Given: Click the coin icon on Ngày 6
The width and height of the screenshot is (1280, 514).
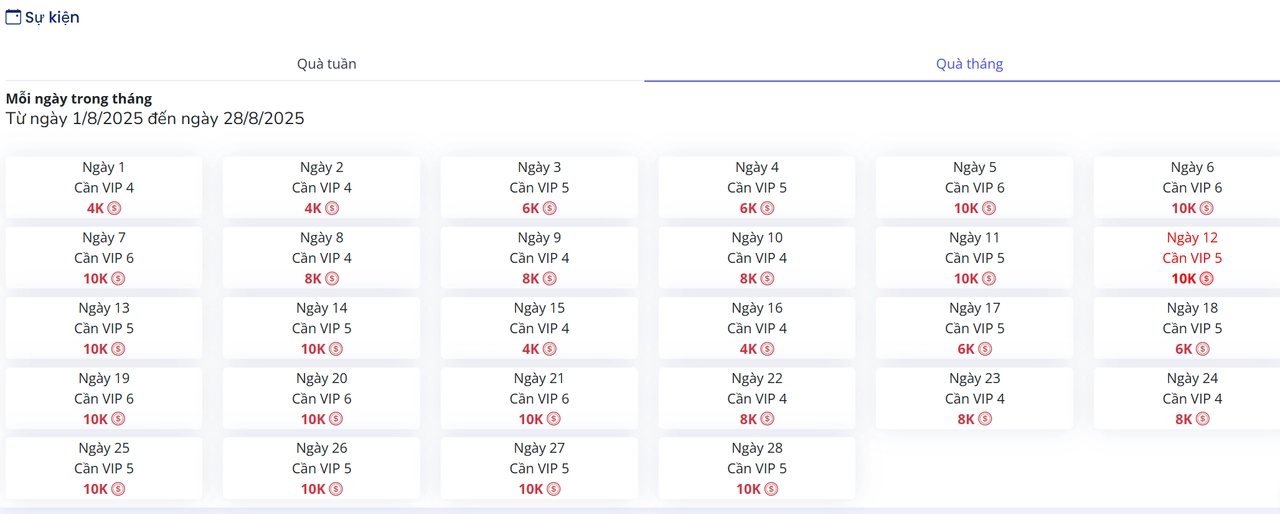Looking at the screenshot, I should [x=1207, y=208].
